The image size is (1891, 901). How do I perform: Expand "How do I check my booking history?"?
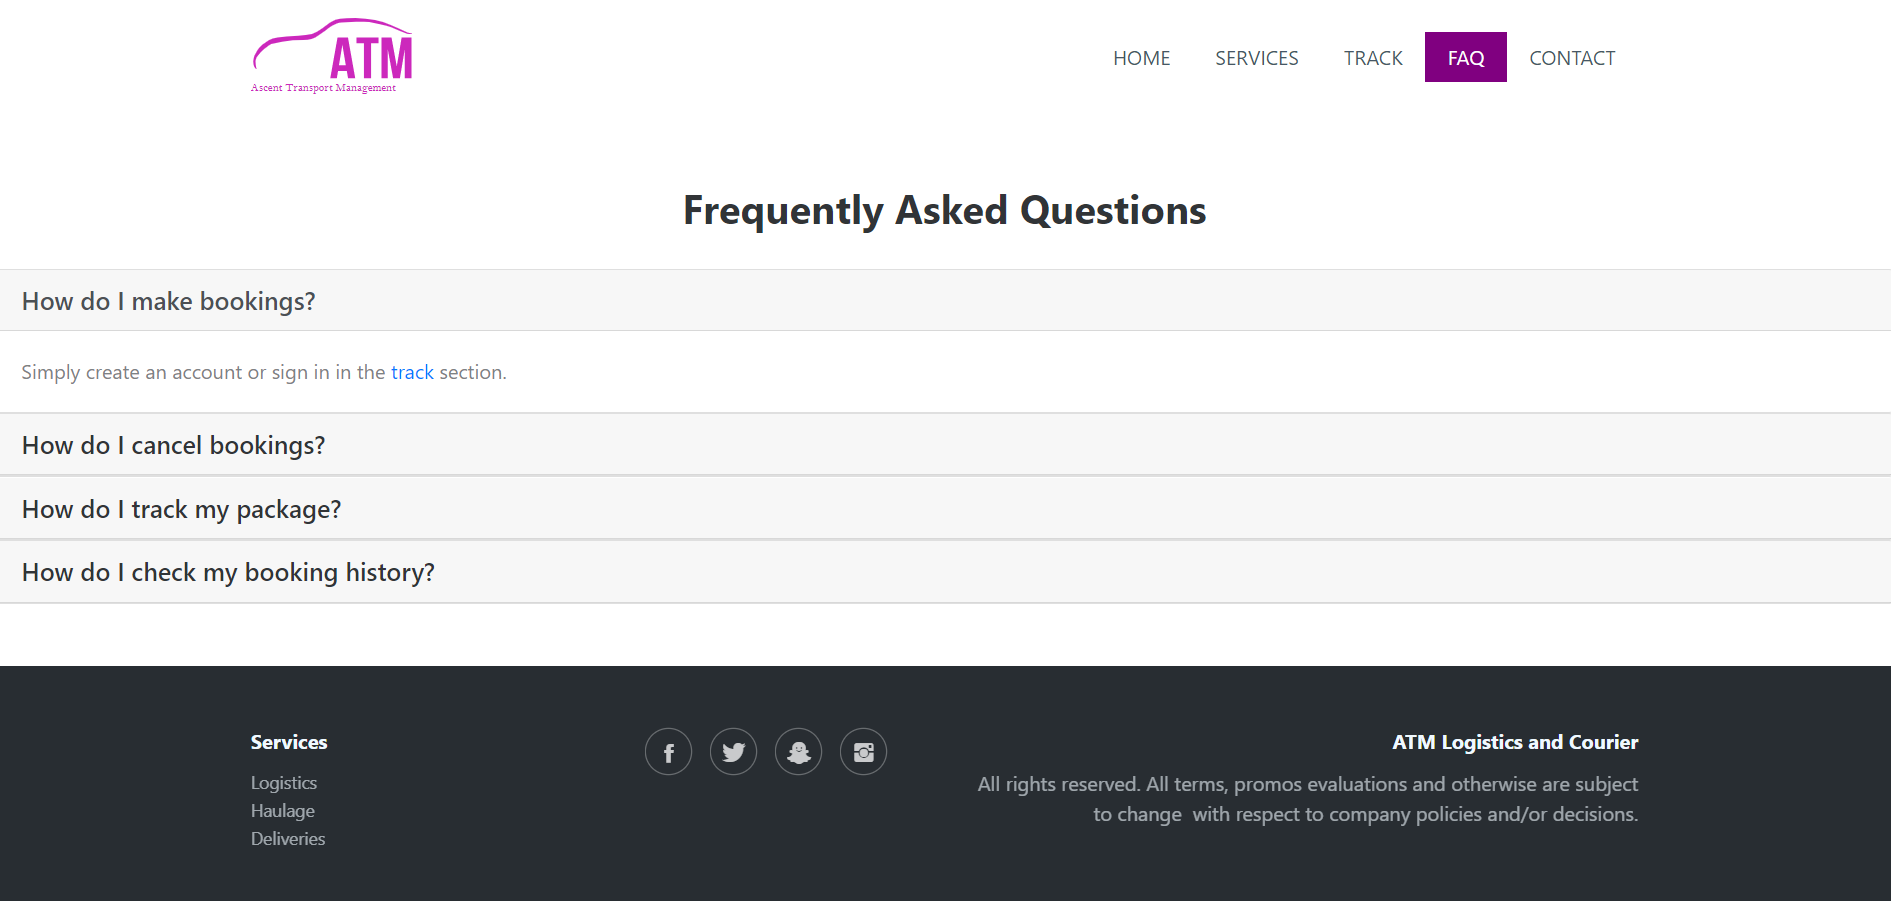228,572
